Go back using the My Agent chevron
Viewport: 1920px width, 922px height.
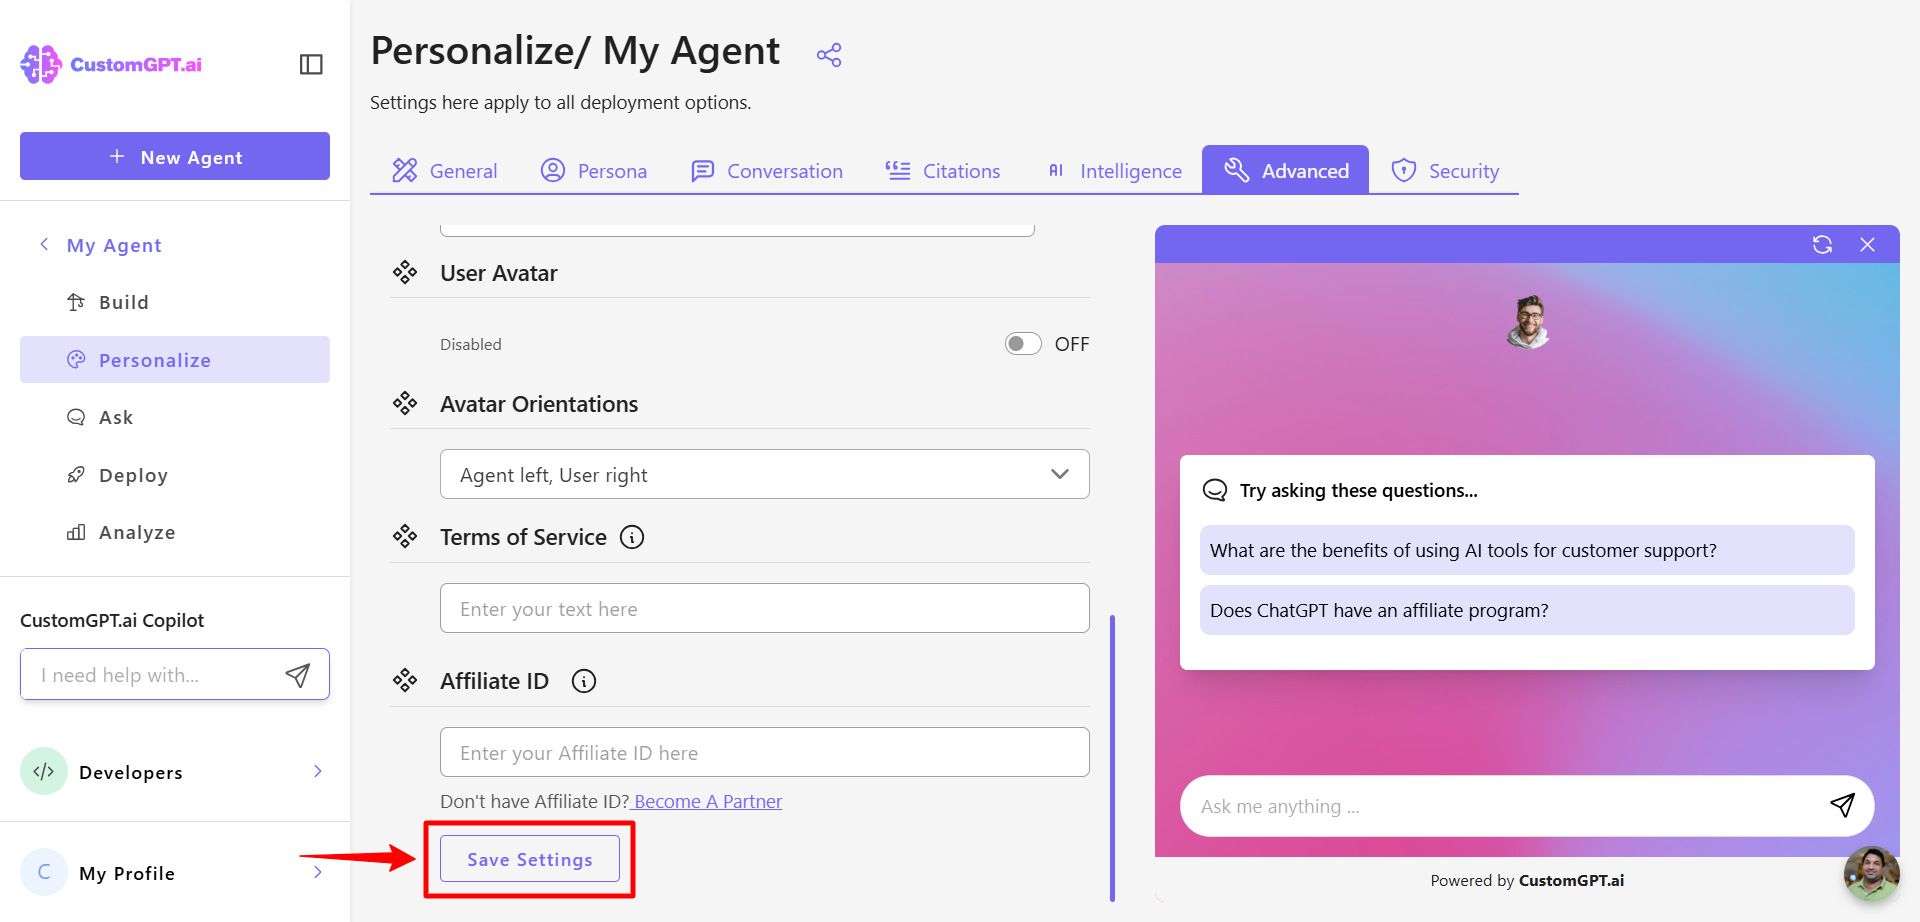44,245
